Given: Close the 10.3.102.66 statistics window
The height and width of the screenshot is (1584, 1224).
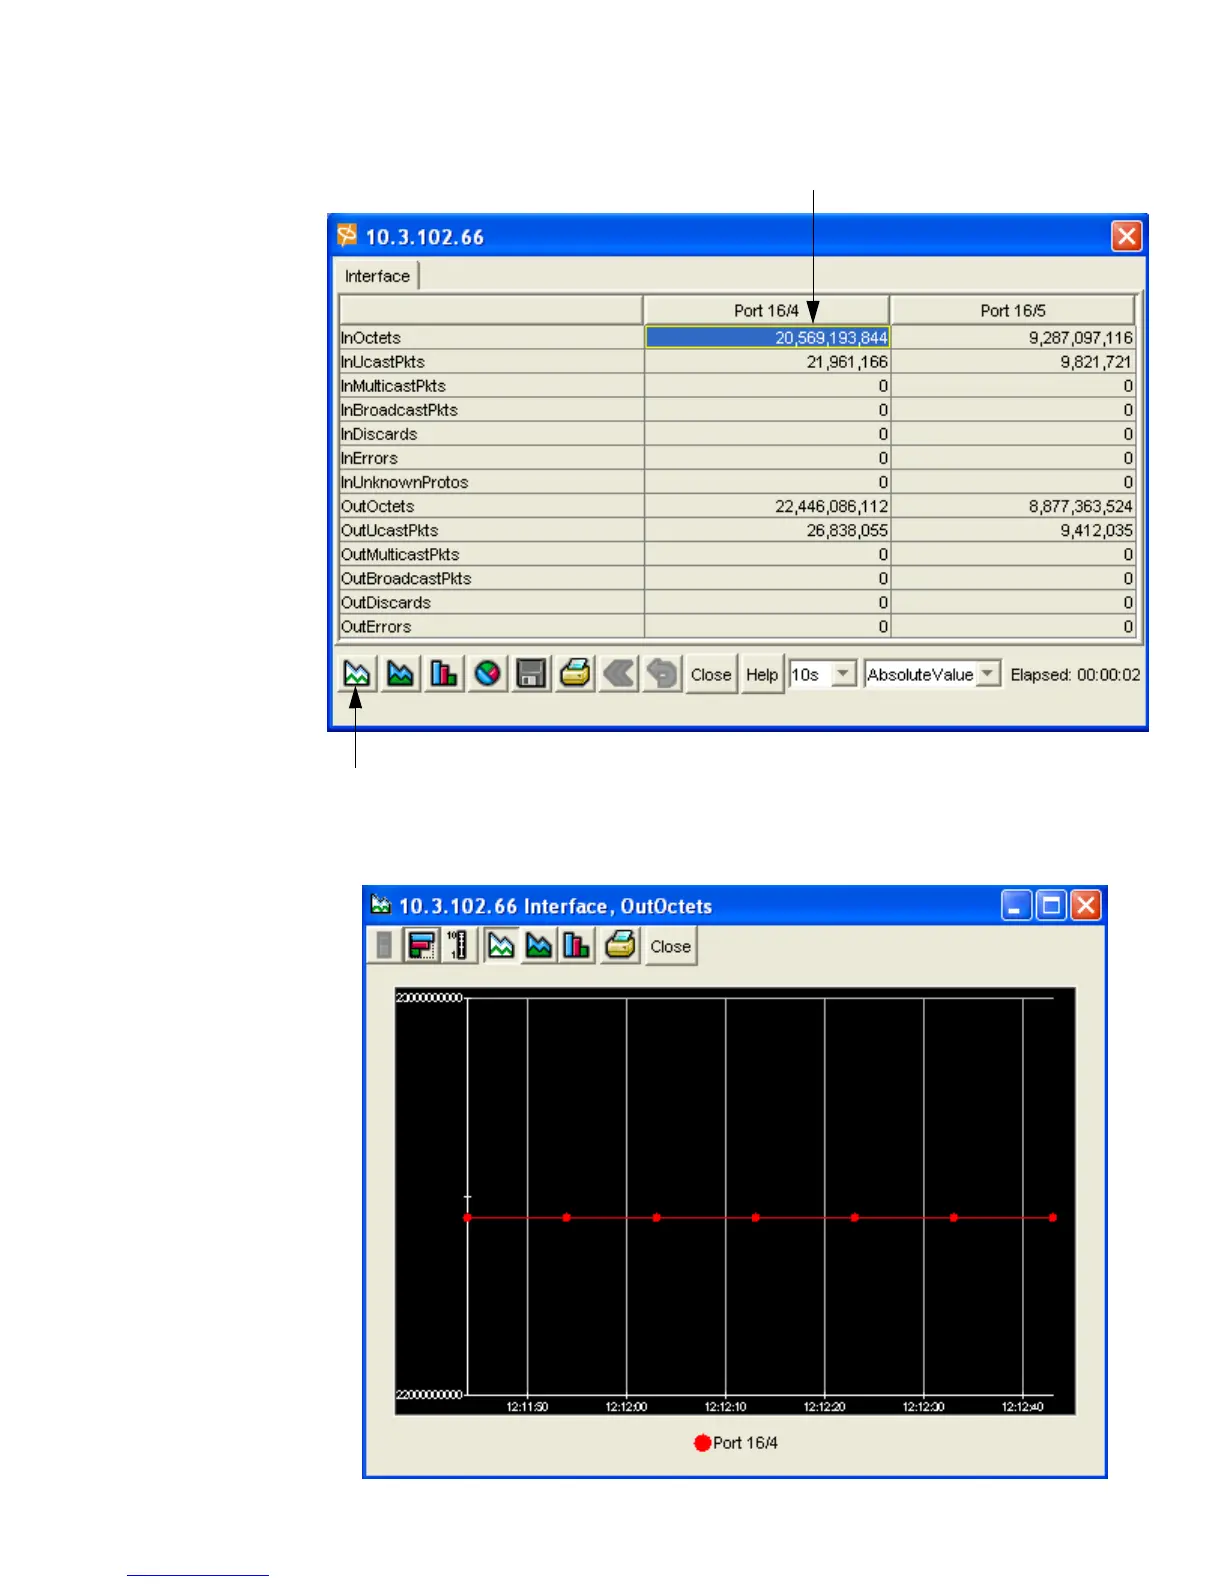Looking at the screenshot, I should (x=1126, y=236).
